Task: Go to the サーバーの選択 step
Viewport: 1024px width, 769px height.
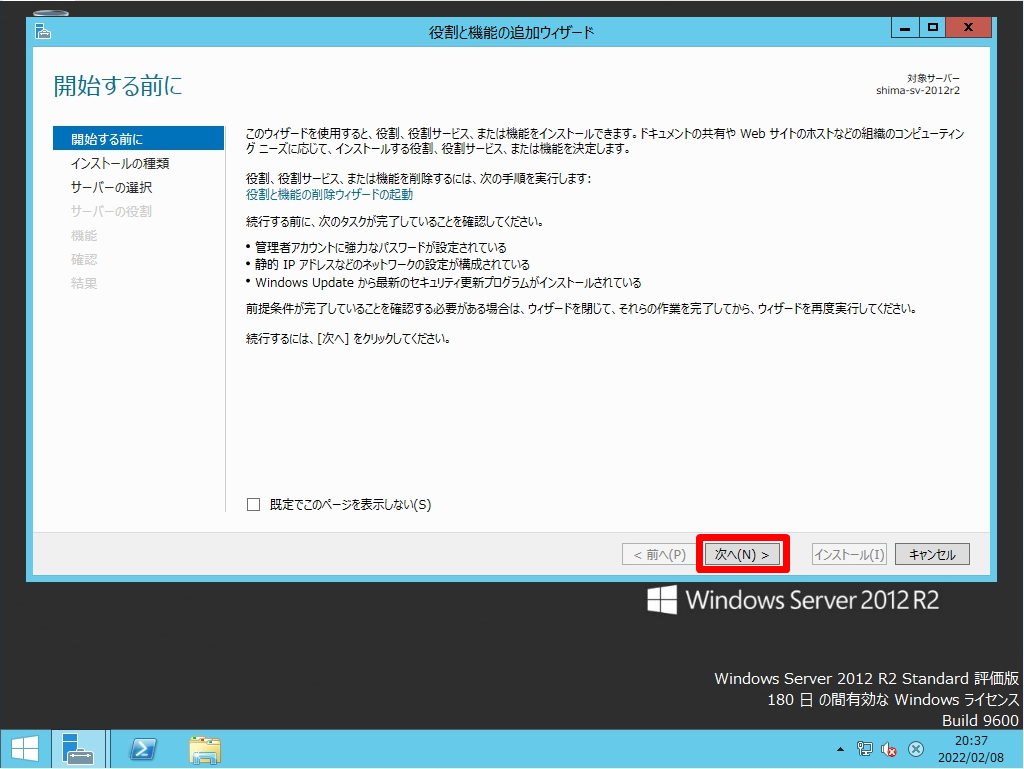Action: [x=112, y=187]
